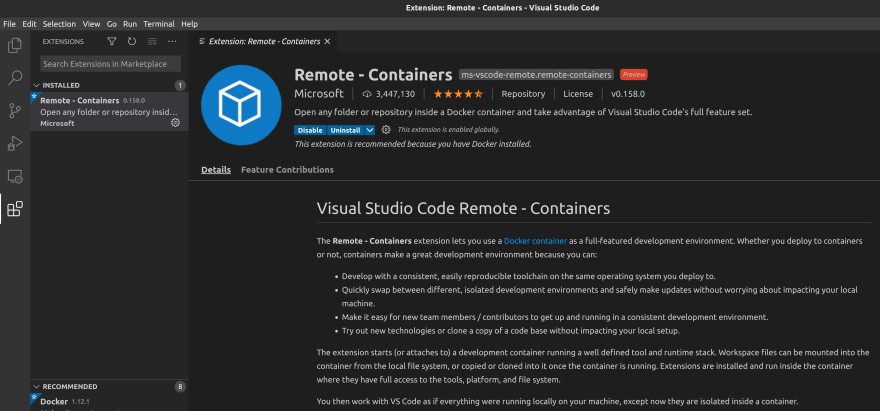Open the Go menu
The height and width of the screenshot is (411, 880).
pyautogui.click(x=112, y=24)
